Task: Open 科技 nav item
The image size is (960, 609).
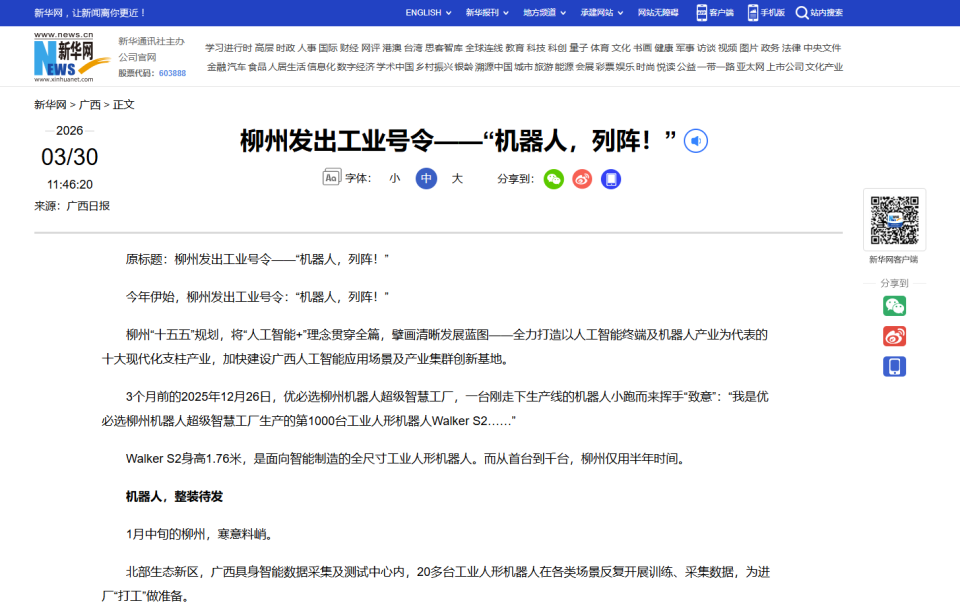Action: (x=536, y=48)
